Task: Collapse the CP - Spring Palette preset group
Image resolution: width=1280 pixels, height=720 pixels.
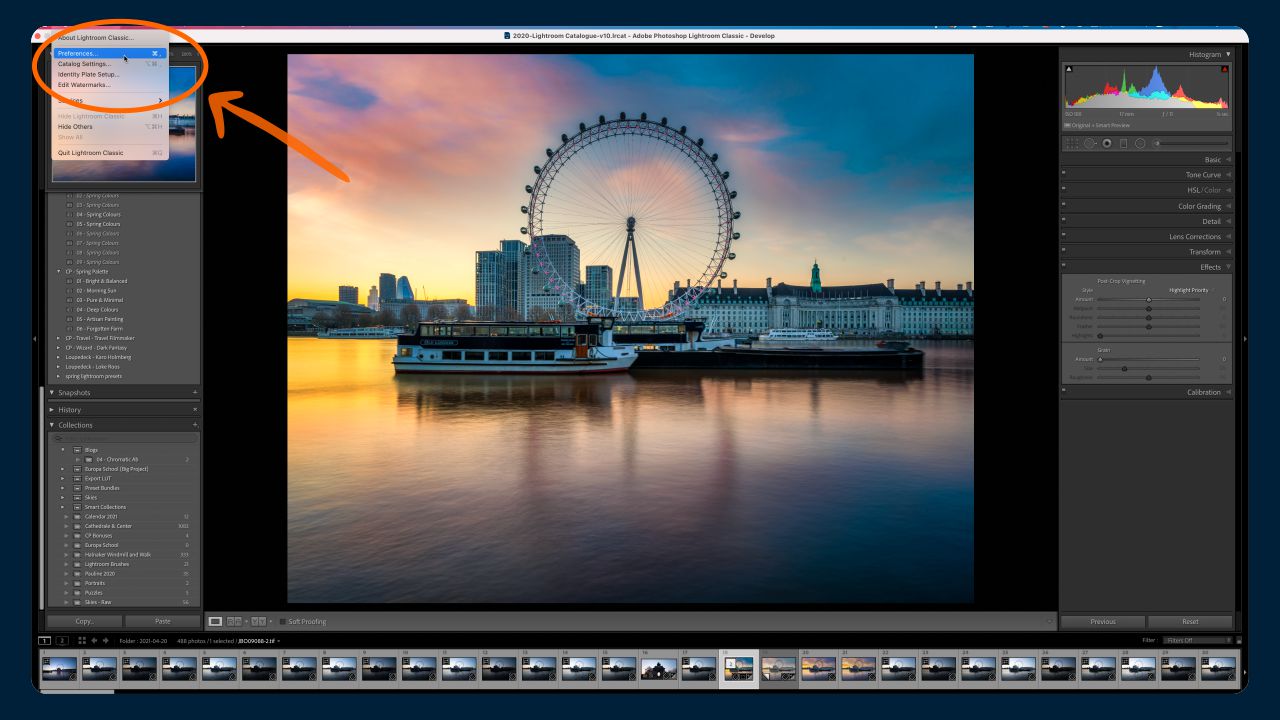Action: pyautogui.click(x=58, y=271)
